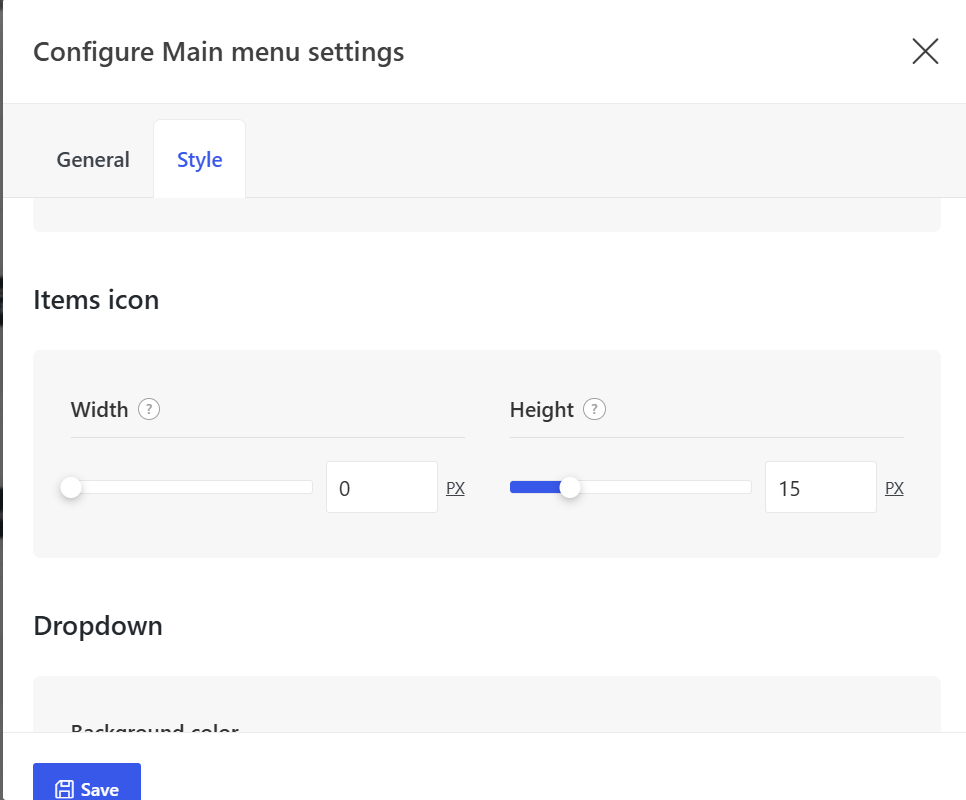The height and width of the screenshot is (800, 966).
Task: Save the menu settings
Action: [87, 783]
